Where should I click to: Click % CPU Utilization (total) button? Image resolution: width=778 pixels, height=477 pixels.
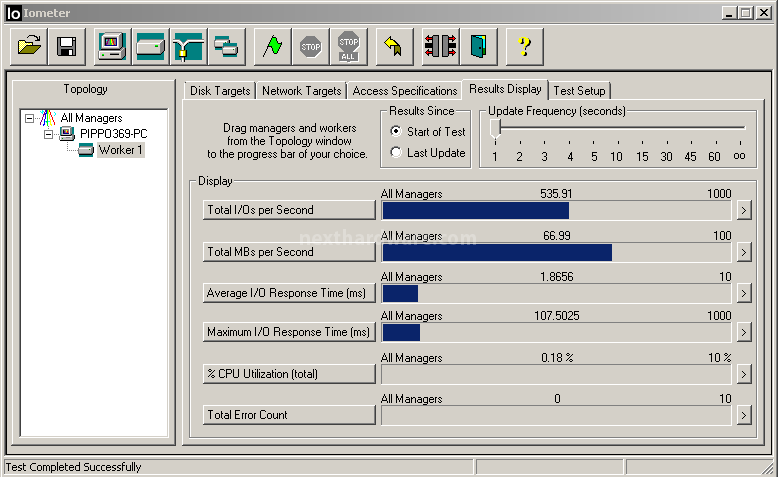(289, 374)
